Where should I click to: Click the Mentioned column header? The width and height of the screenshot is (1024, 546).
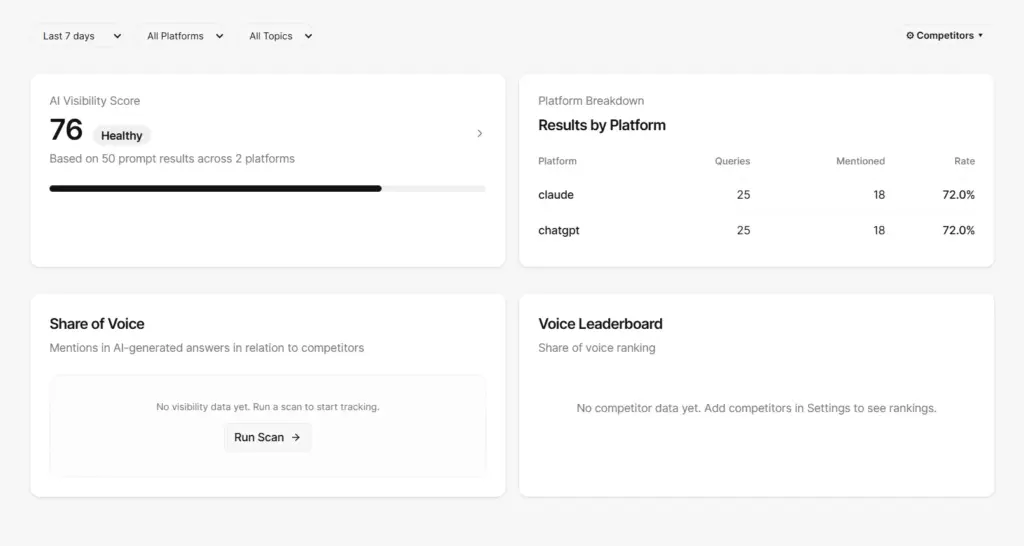(x=860, y=161)
